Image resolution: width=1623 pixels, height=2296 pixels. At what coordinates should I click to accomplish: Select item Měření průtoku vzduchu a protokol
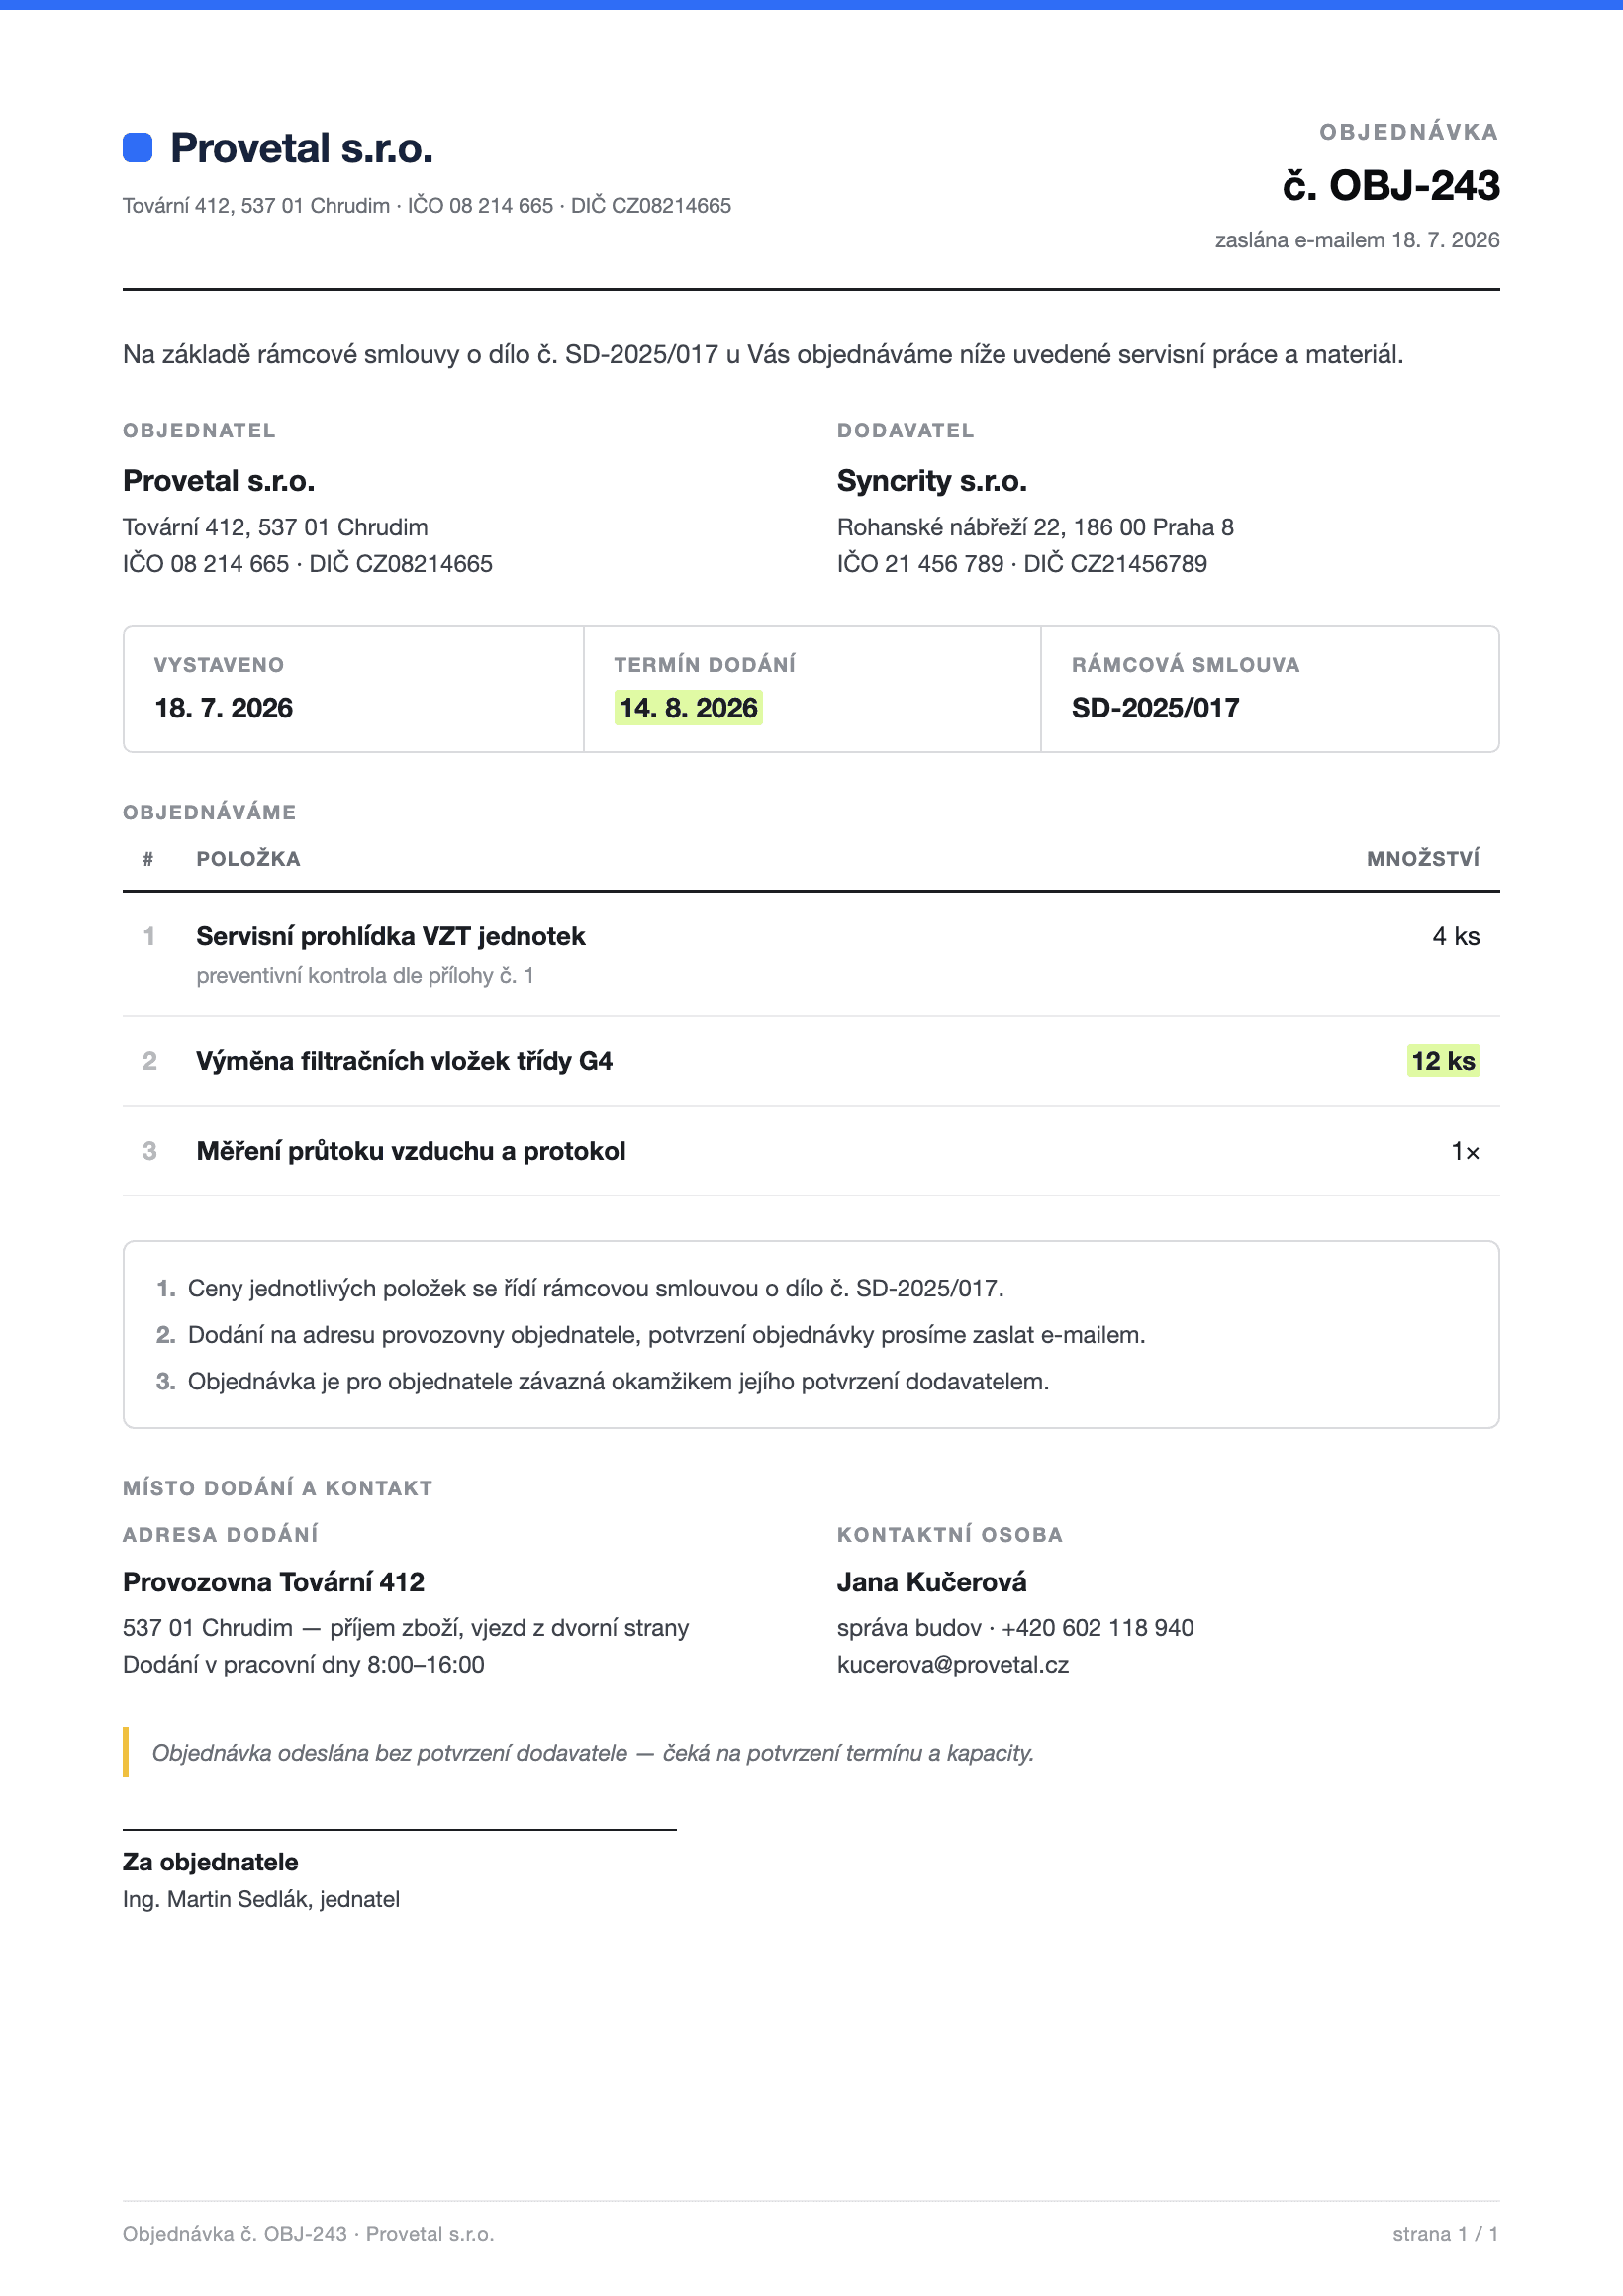click(x=411, y=1151)
